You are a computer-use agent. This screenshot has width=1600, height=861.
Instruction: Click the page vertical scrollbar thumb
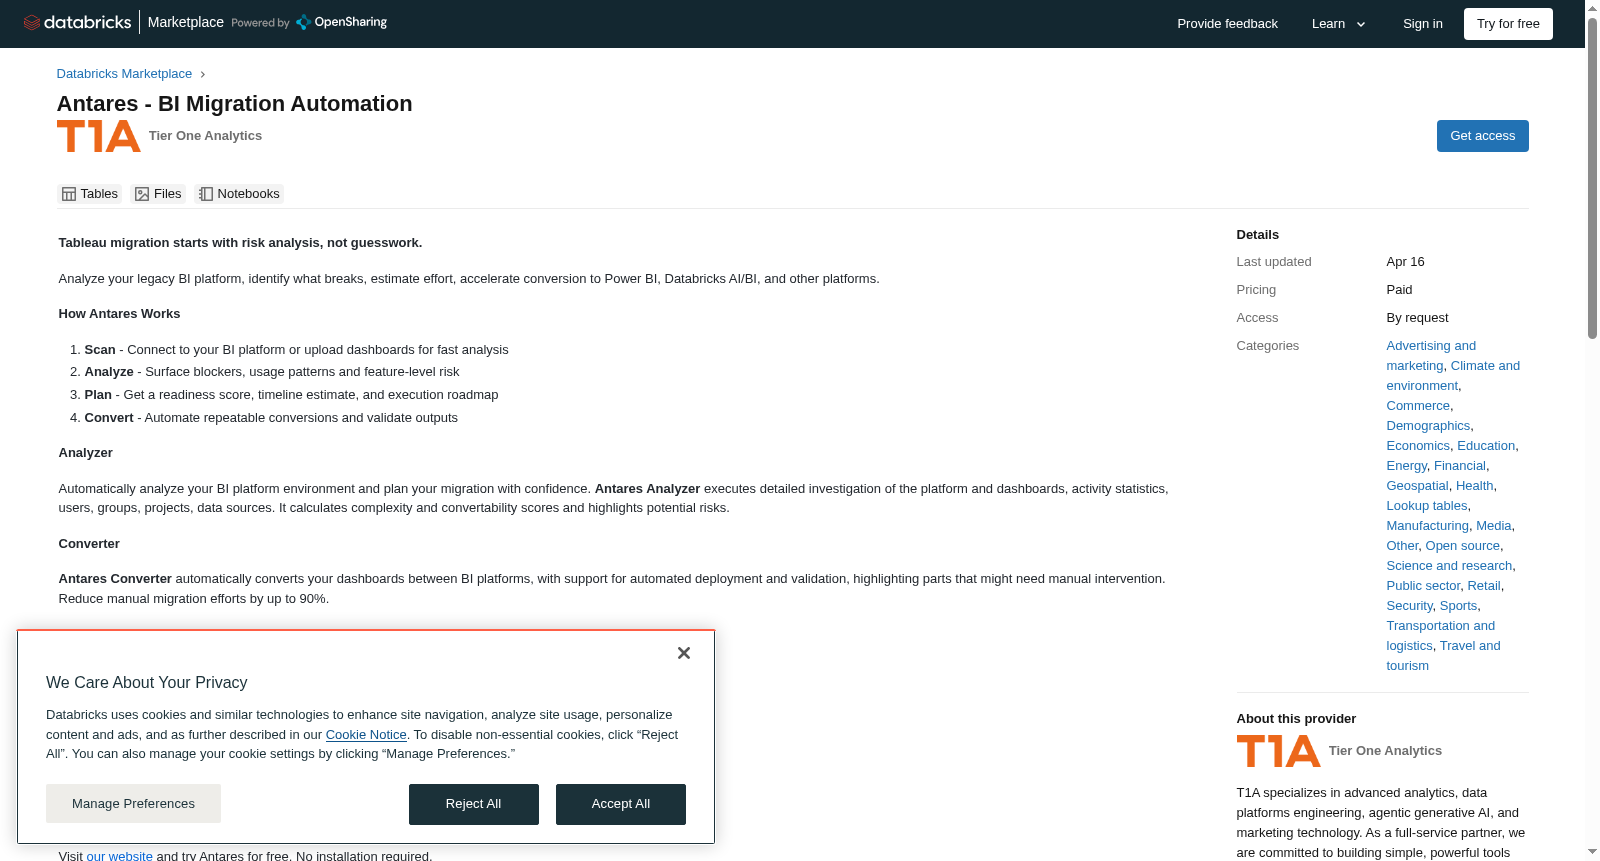pyautogui.click(x=1592, y=178)
